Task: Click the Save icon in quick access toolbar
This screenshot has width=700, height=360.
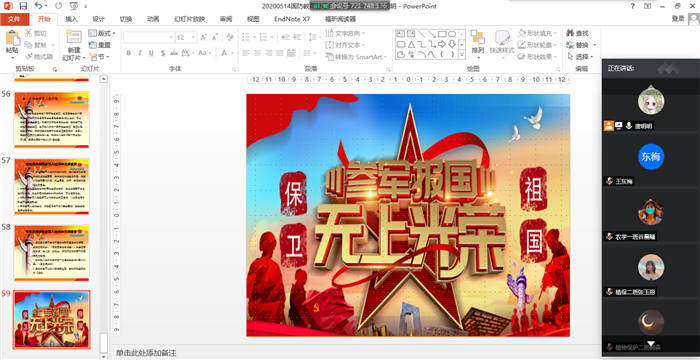Action: tap(23, 6)
